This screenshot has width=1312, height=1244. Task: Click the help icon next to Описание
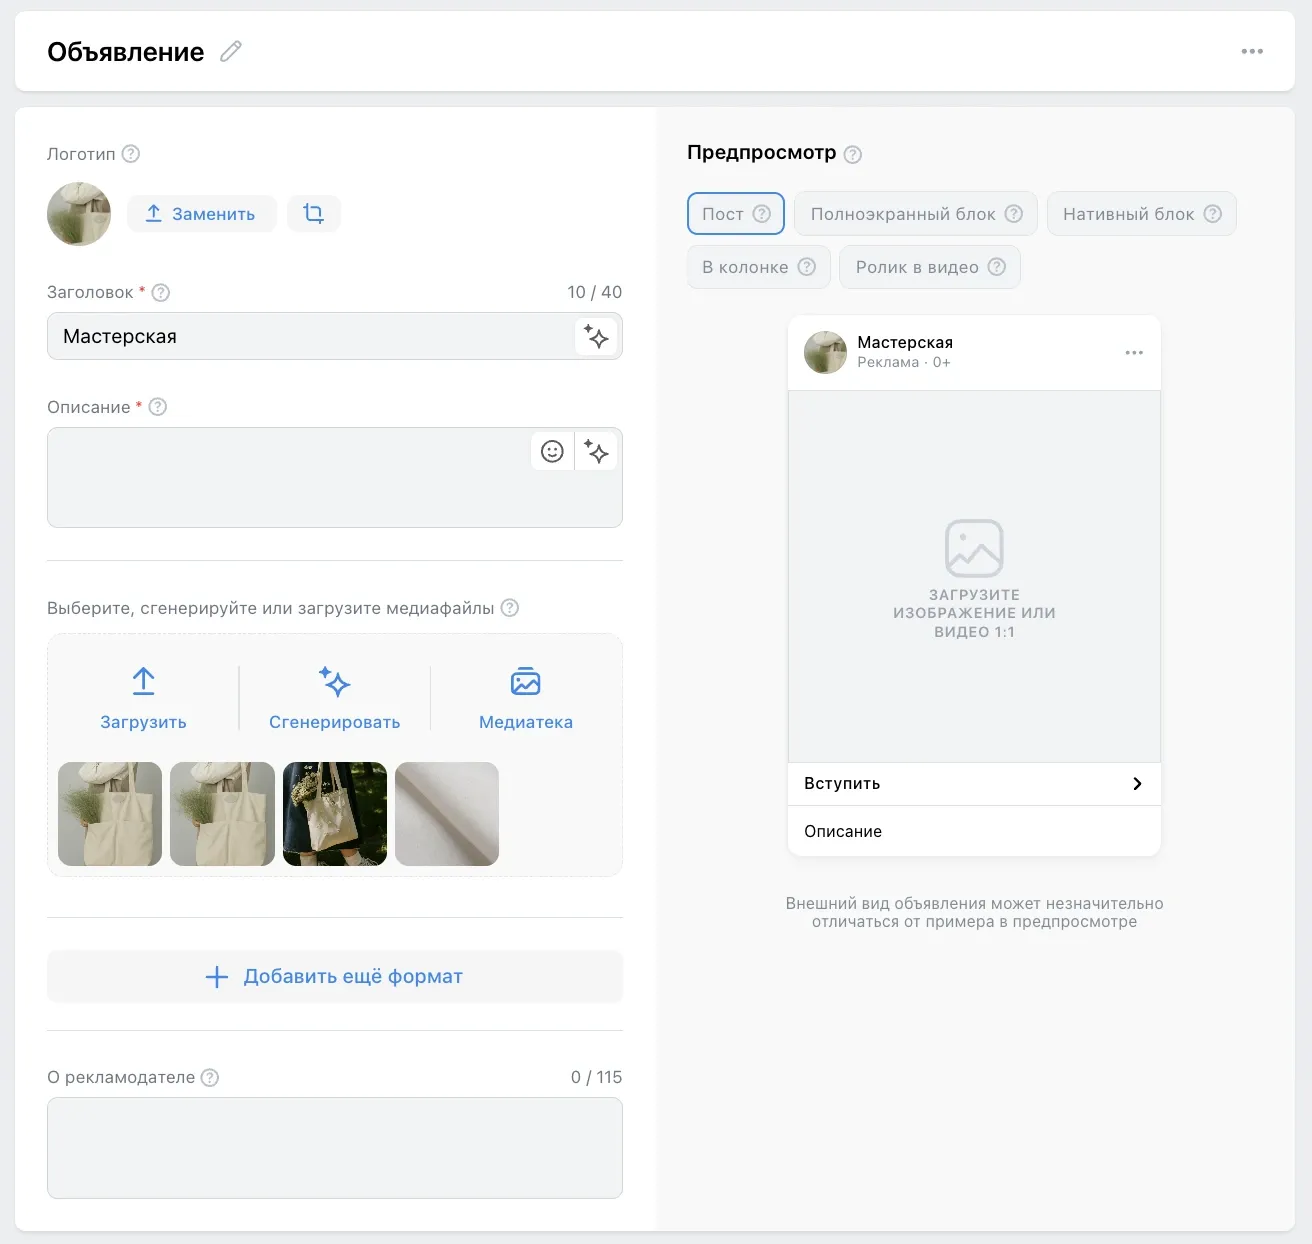click(x=158, y=407)
